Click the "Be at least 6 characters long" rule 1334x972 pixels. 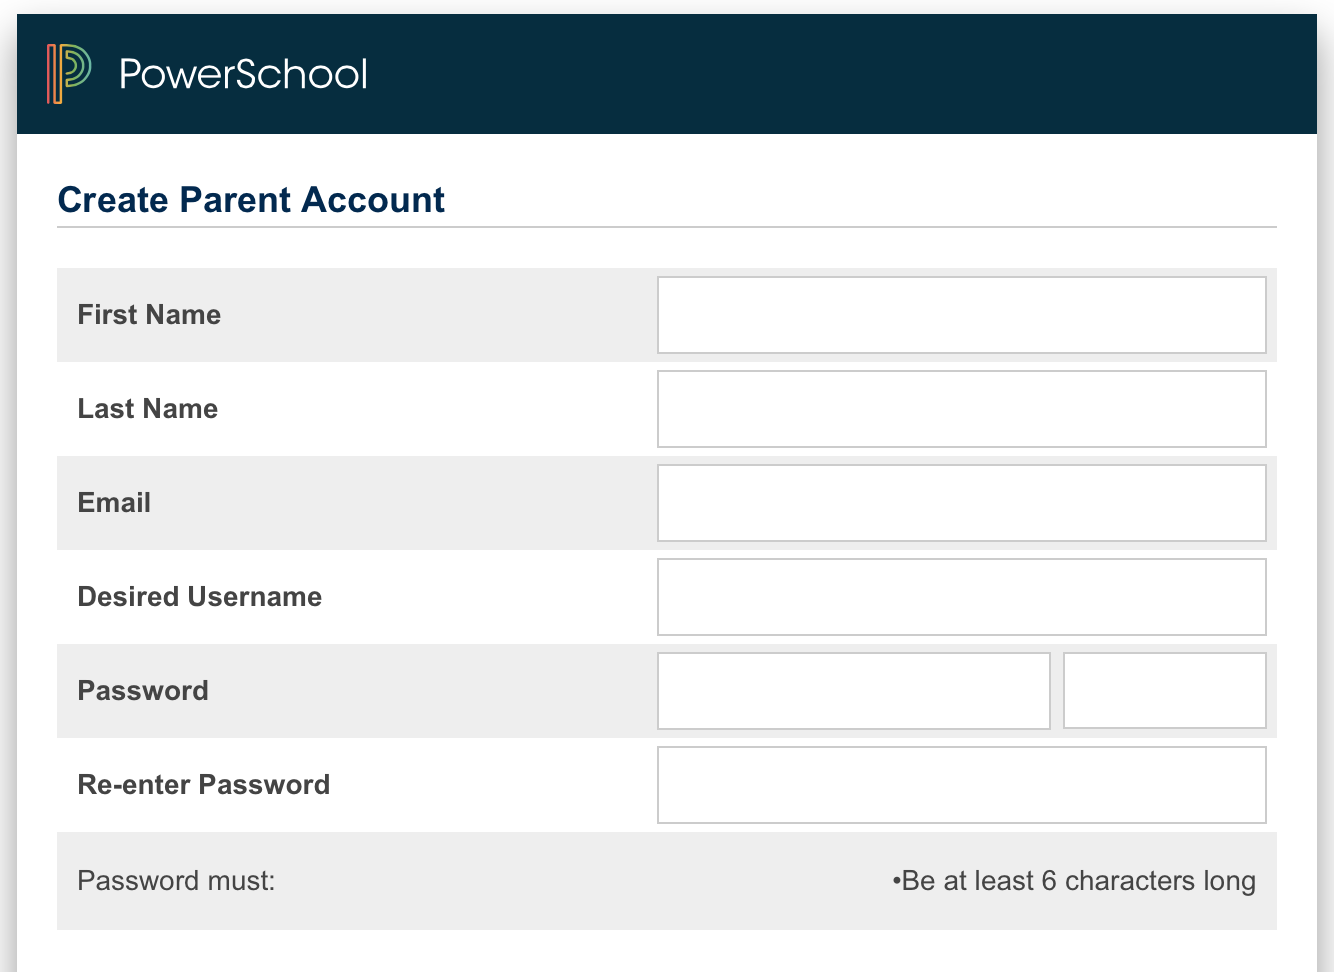(1074, 881)
